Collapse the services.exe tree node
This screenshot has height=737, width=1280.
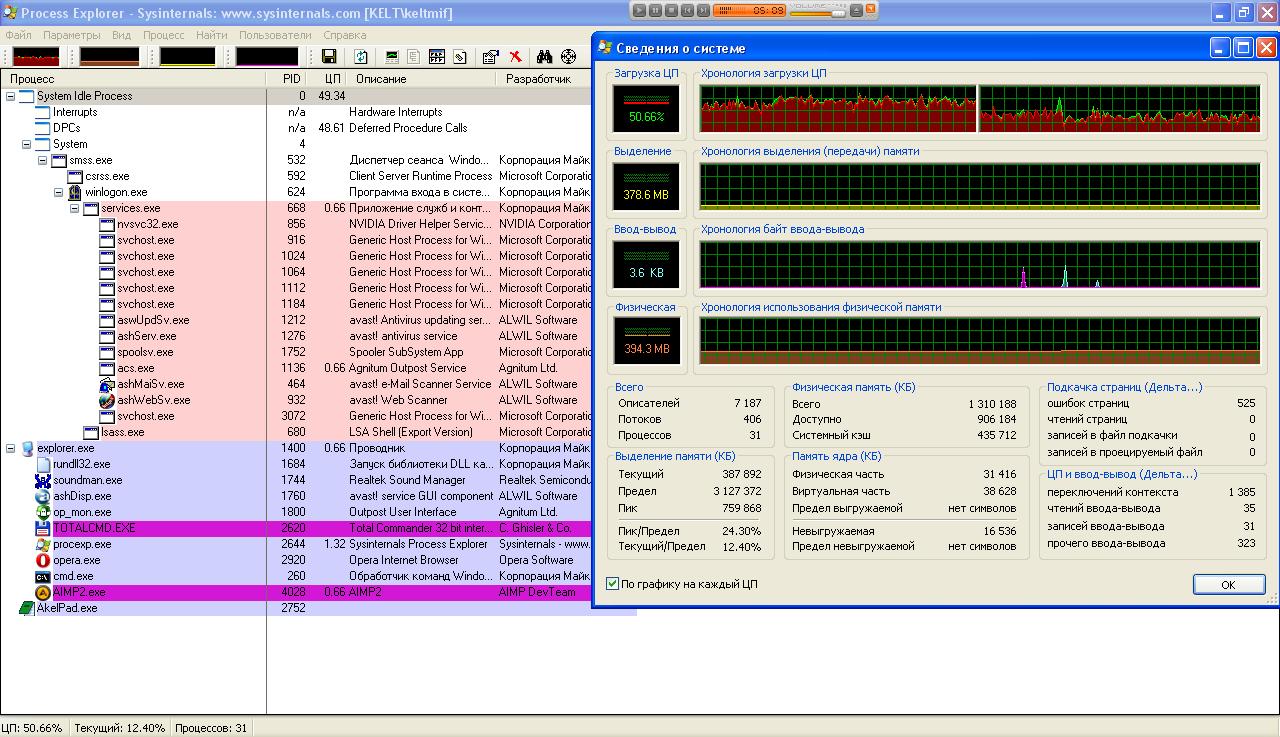pyautogui.click(x=75, y=208)
